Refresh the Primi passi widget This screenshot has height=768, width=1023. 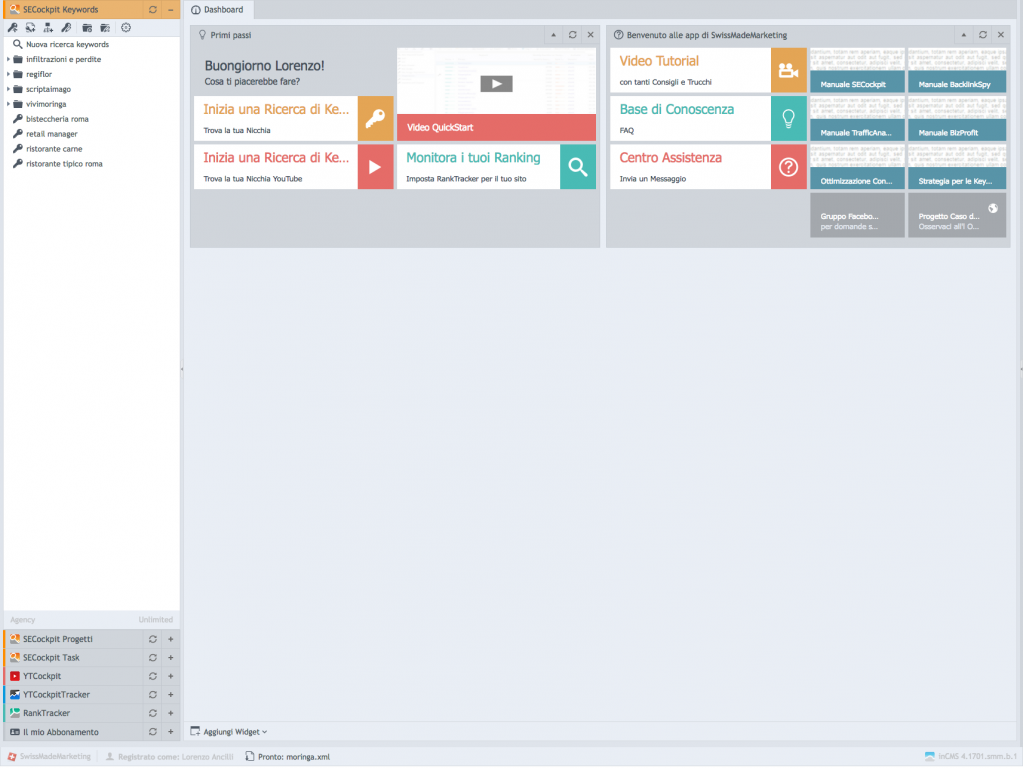(572, 35)
